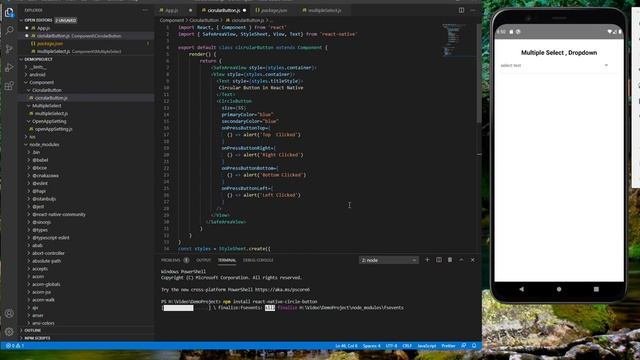Open notifications bell in status bar

[x=474, y=346]
